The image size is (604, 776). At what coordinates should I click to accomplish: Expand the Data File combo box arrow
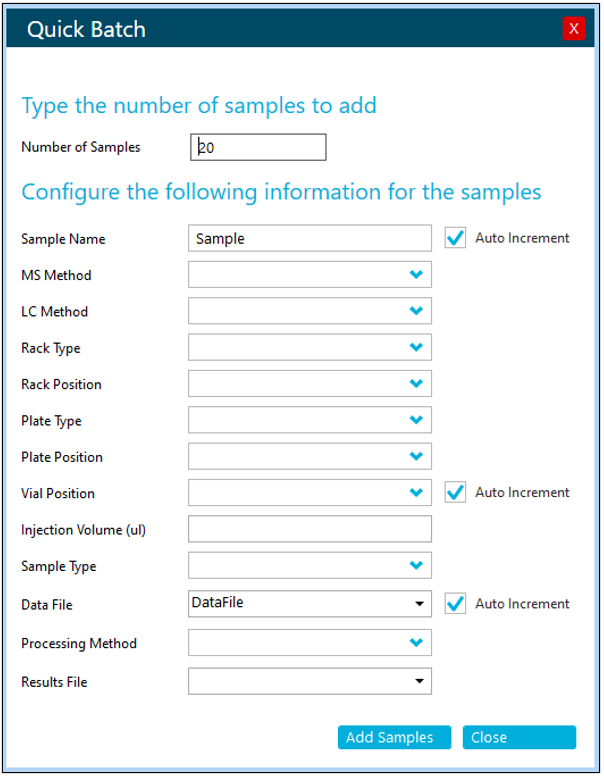419,603
